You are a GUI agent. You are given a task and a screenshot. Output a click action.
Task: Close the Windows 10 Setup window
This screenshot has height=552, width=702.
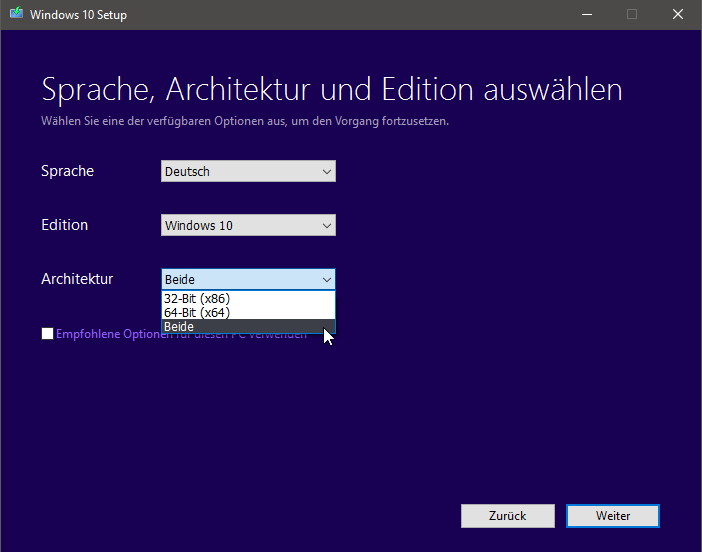coord(678,15)
